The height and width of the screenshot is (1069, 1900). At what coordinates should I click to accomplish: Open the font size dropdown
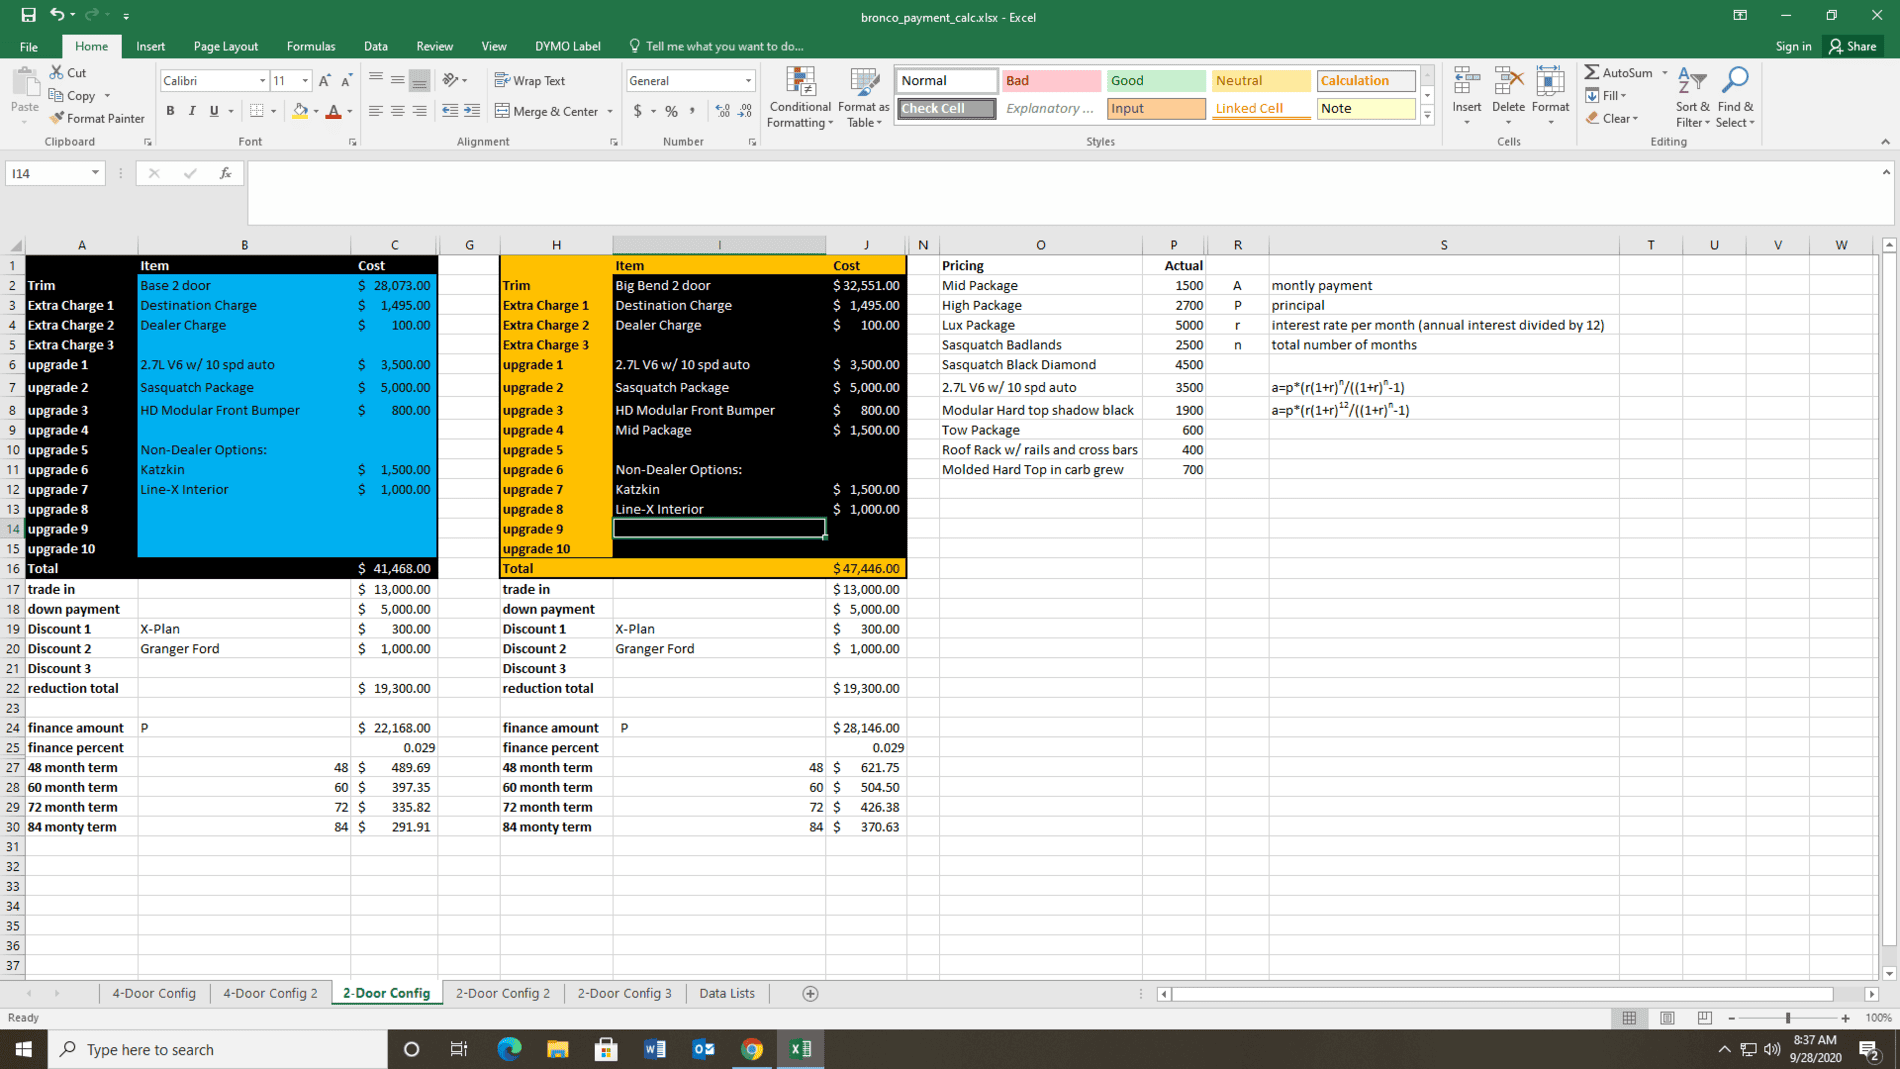305,80
